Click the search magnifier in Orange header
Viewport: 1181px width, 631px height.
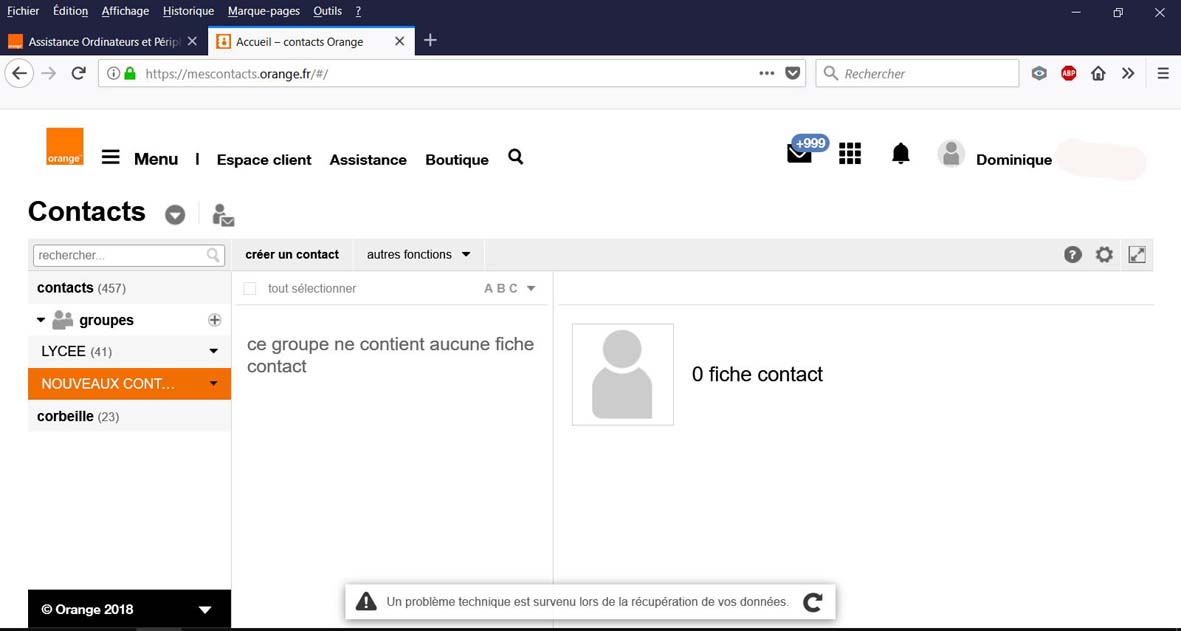click(x=516, y=157)
